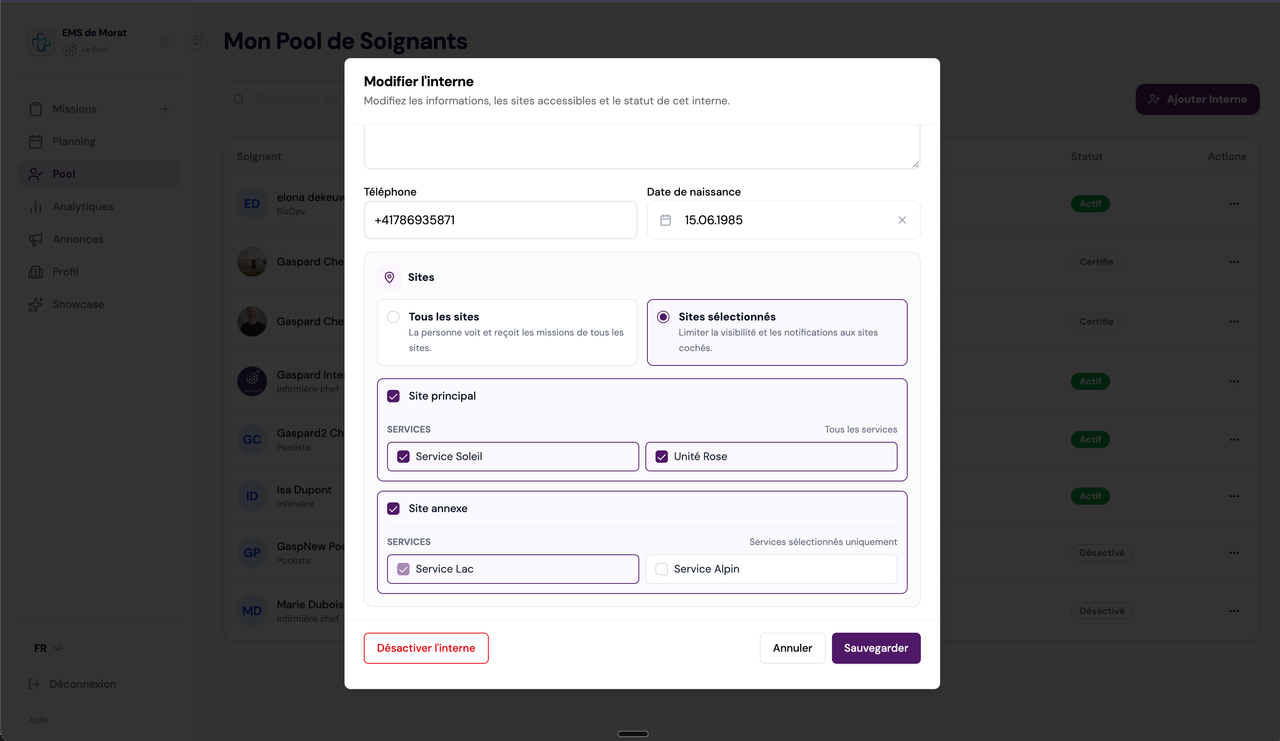Click the Pool people icon in sidebar
This screenshot has width=1280, height=741.
36,174
